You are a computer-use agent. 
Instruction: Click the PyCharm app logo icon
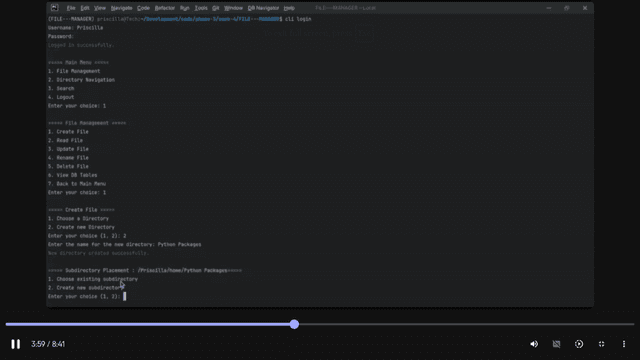click(x=55, y=8)
